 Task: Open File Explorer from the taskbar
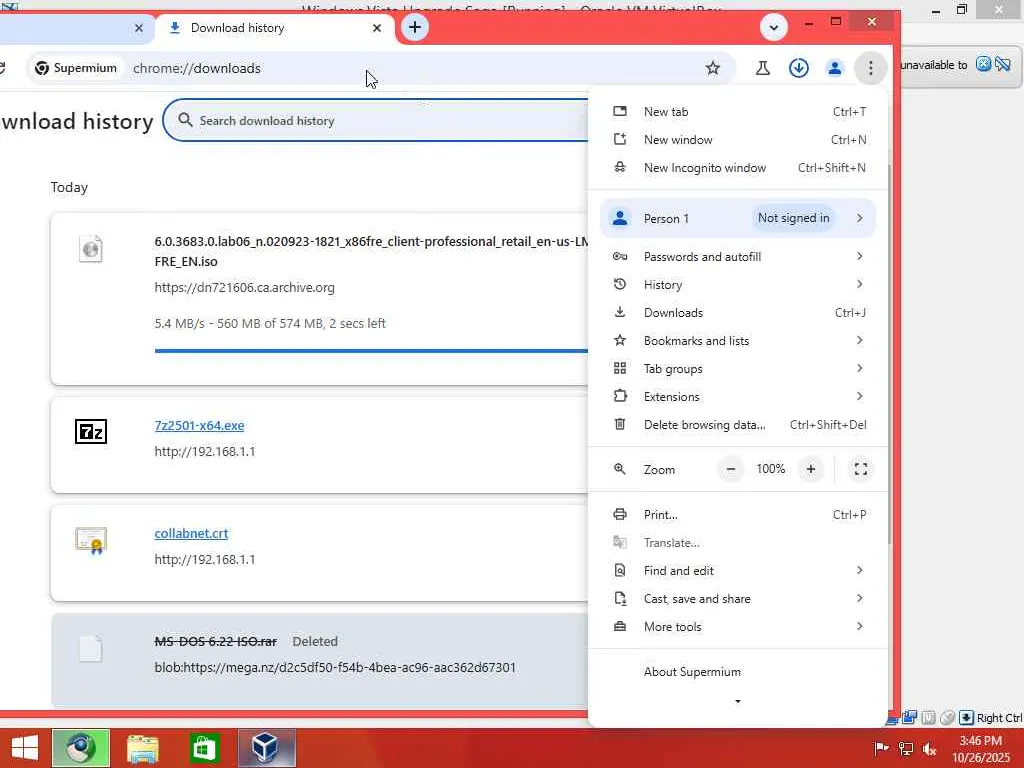point(142,748)
